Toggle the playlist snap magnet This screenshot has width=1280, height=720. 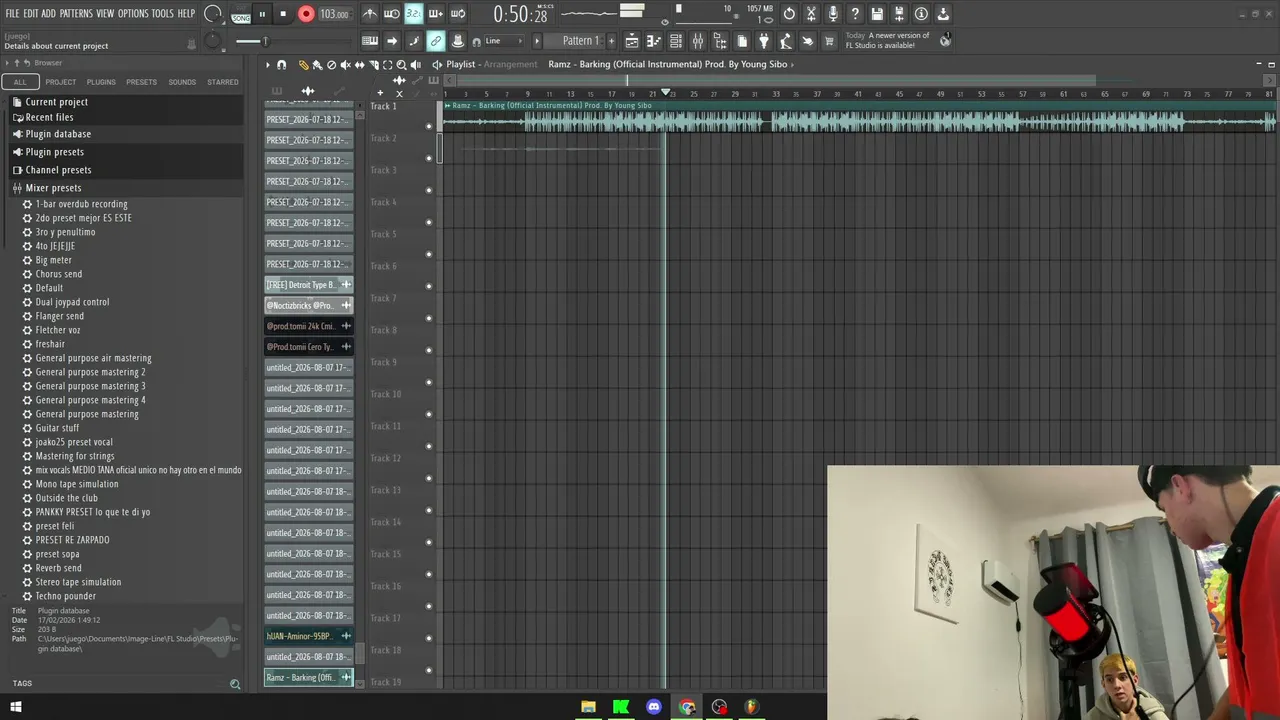point(282,65)
